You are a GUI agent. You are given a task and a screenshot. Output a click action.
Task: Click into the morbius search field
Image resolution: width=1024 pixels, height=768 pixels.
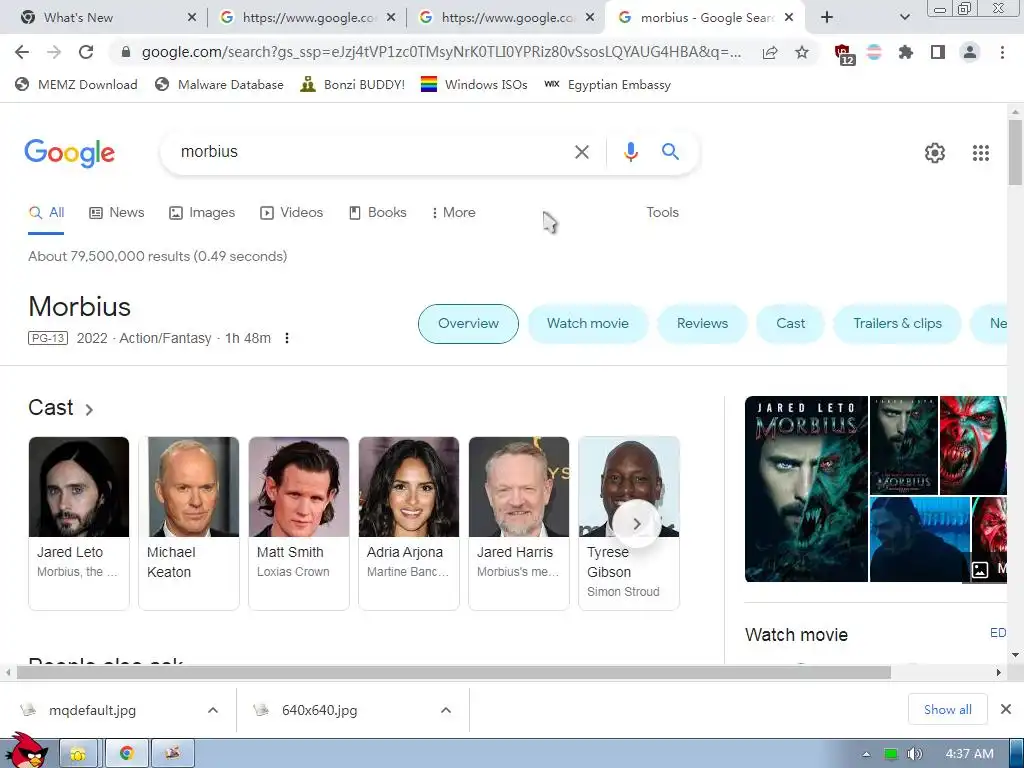point(372,152)
